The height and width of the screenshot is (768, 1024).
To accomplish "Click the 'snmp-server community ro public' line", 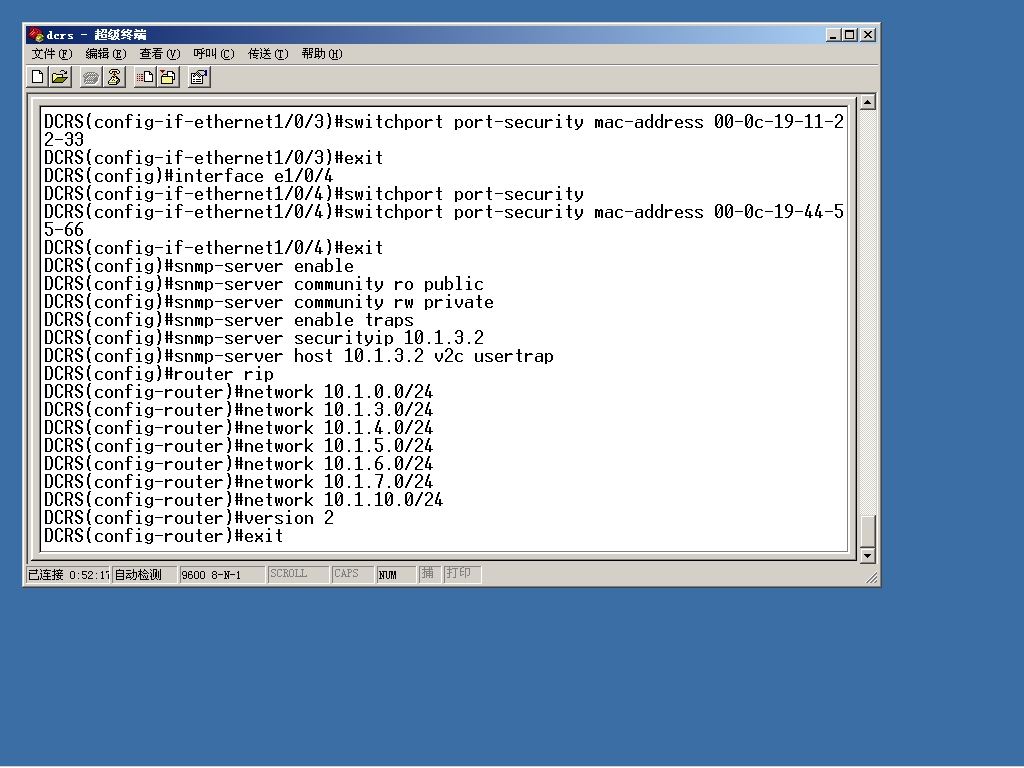I will point(264,284).
